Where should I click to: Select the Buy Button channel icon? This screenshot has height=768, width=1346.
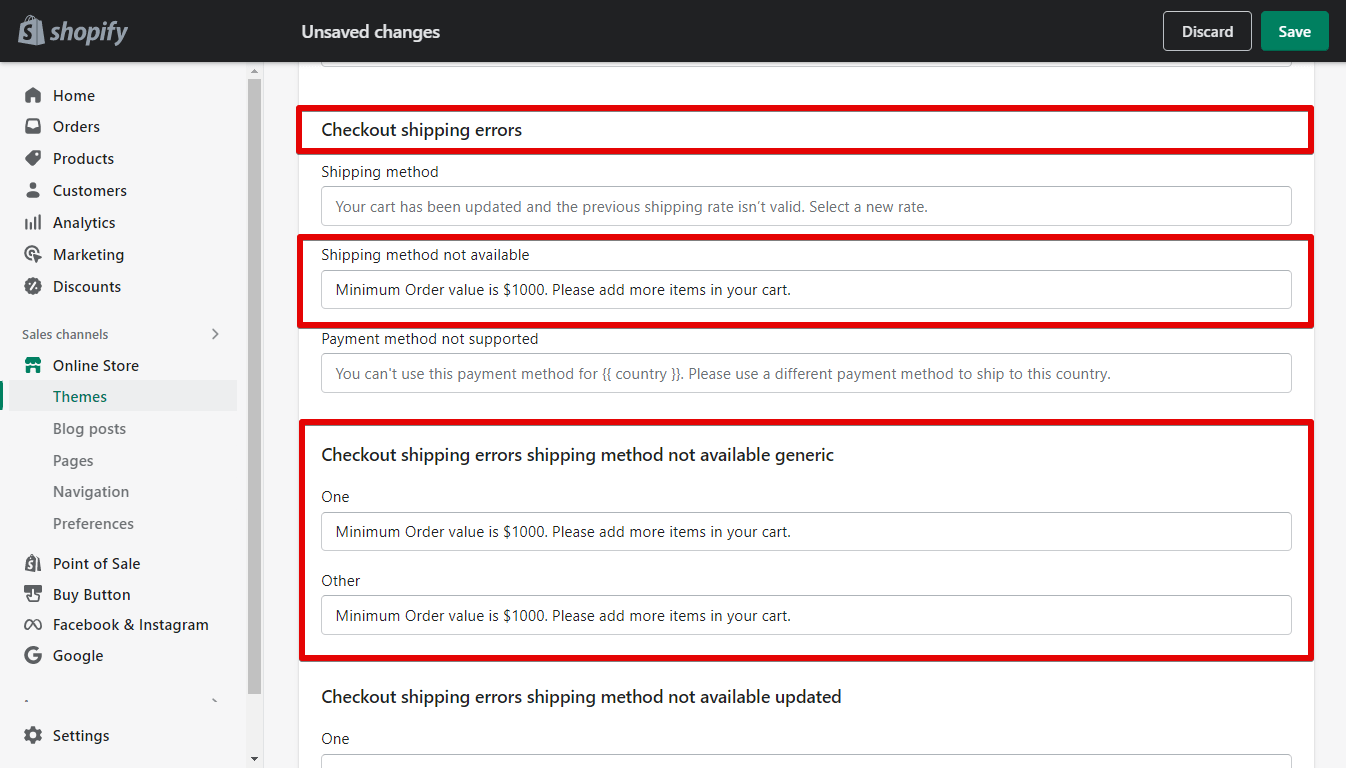pyautogui.click(x=34, y=594)
